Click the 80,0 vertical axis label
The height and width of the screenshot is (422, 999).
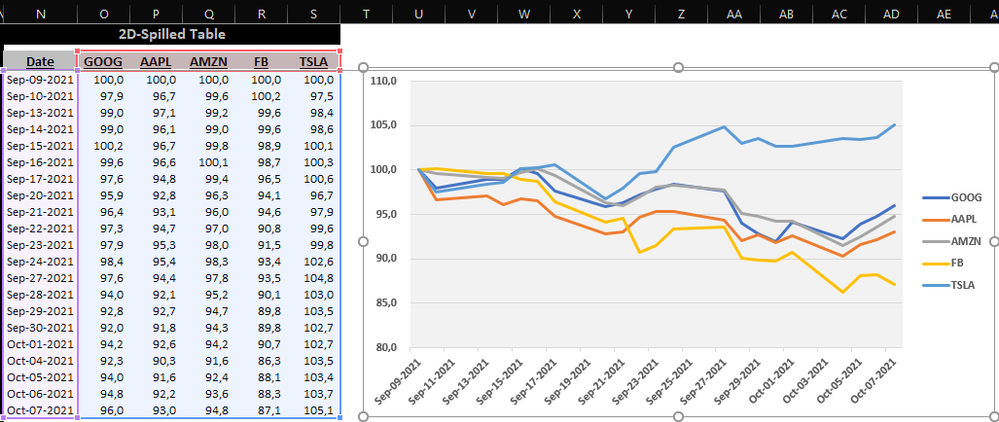click(x=387, y=348)
